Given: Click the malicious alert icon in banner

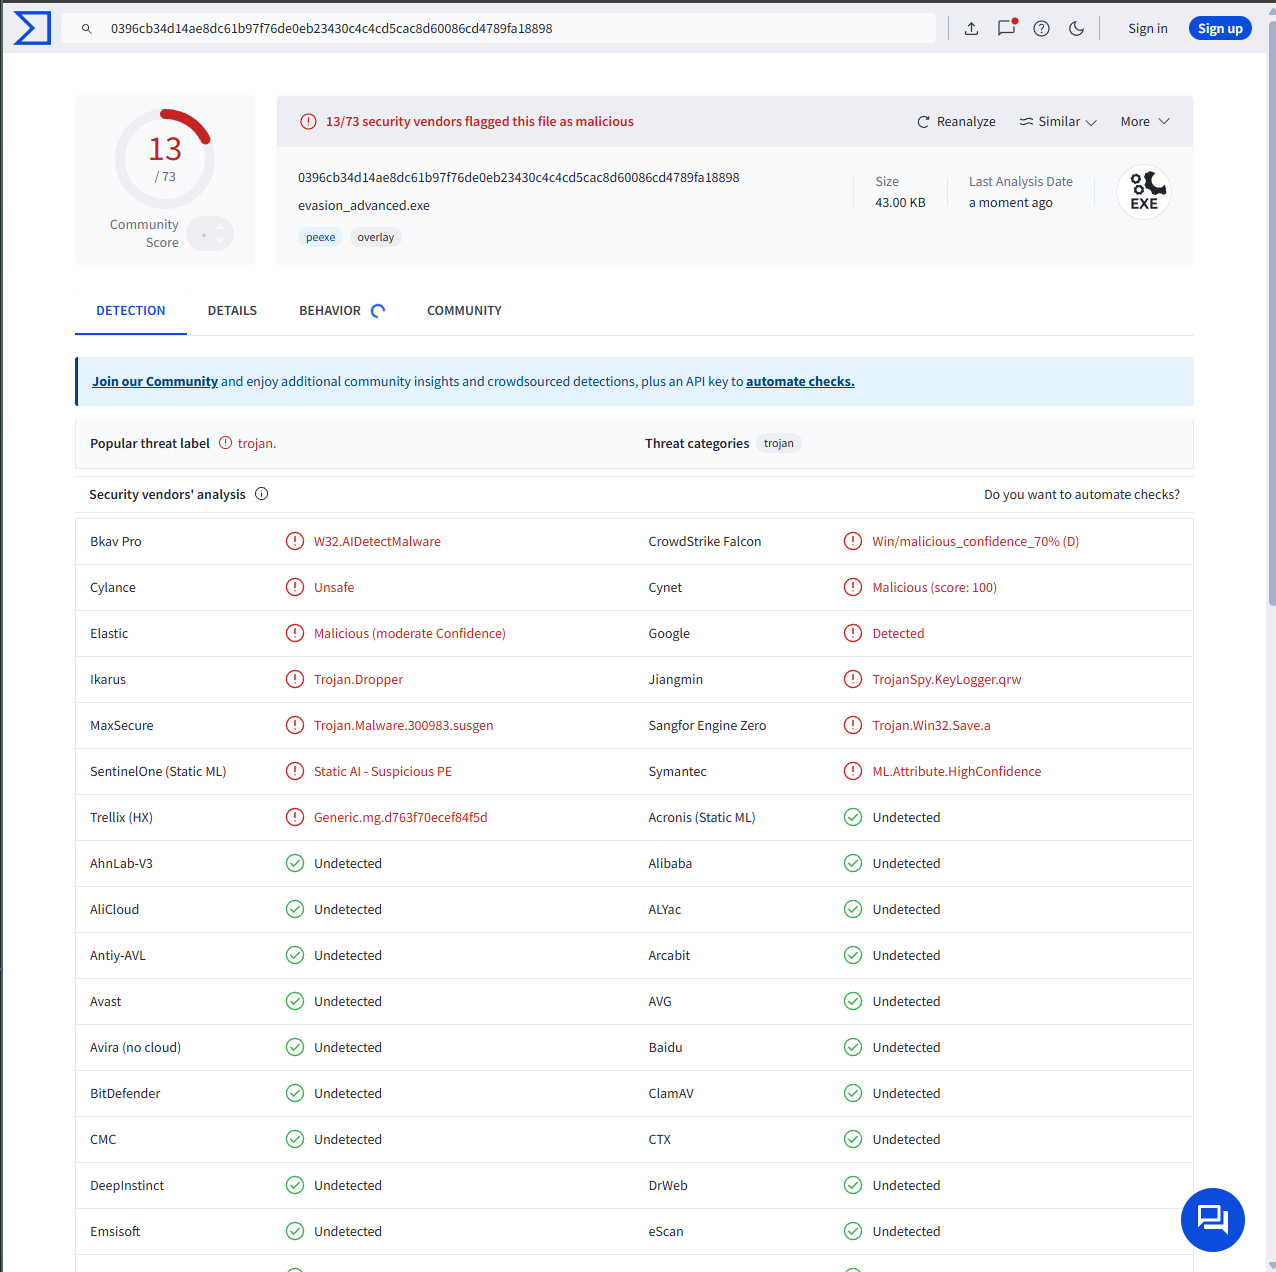Looking at the screenshot, I should click(309, 121).
